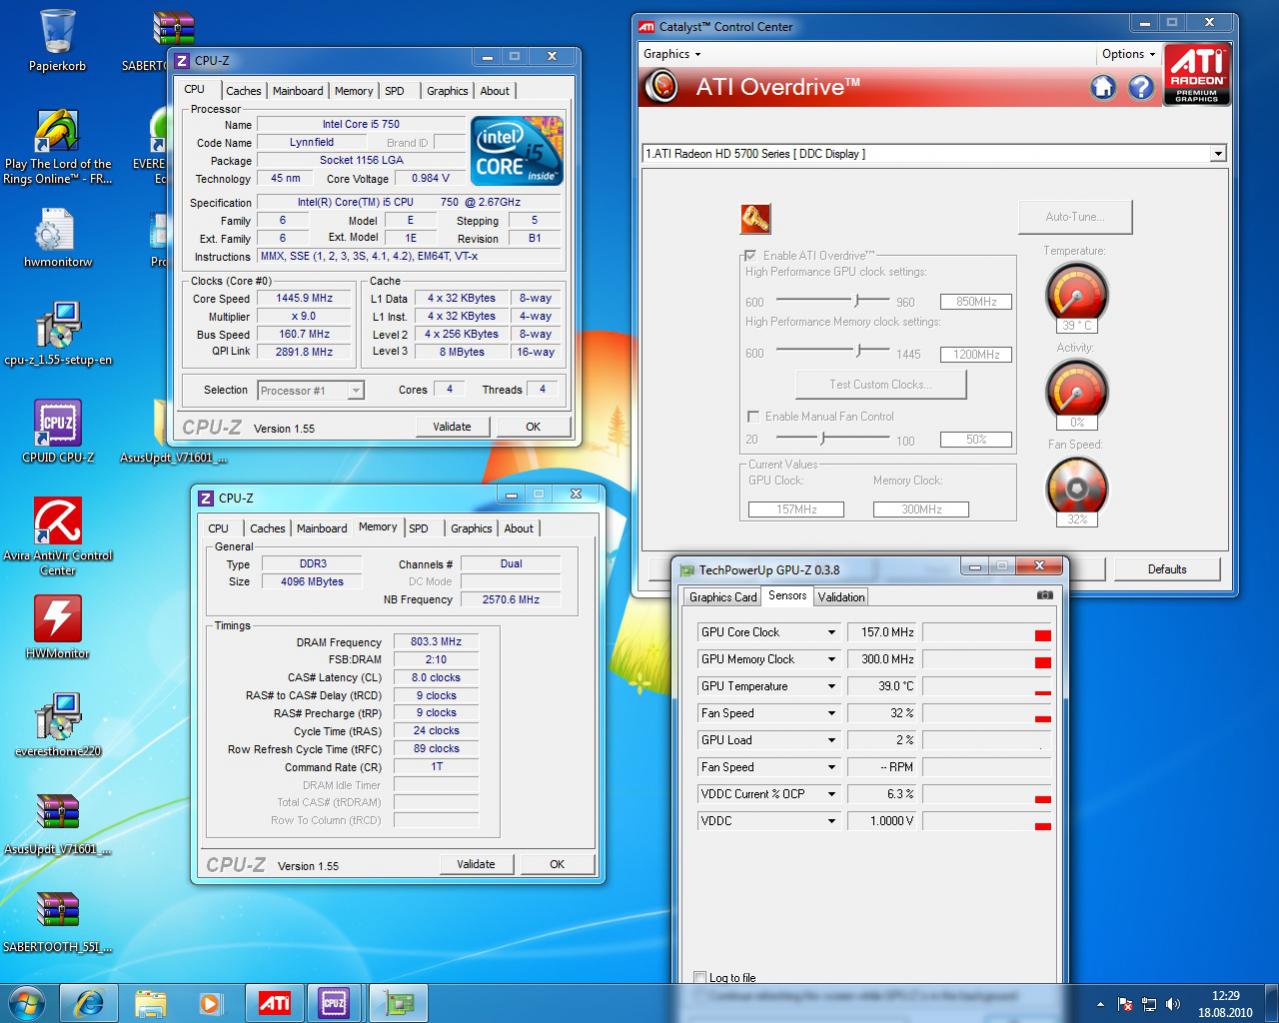Switch to the CPU-Z taskbar button
The width and height of the screenshot is (1279, 1023).
click(x=335, y=1002)
